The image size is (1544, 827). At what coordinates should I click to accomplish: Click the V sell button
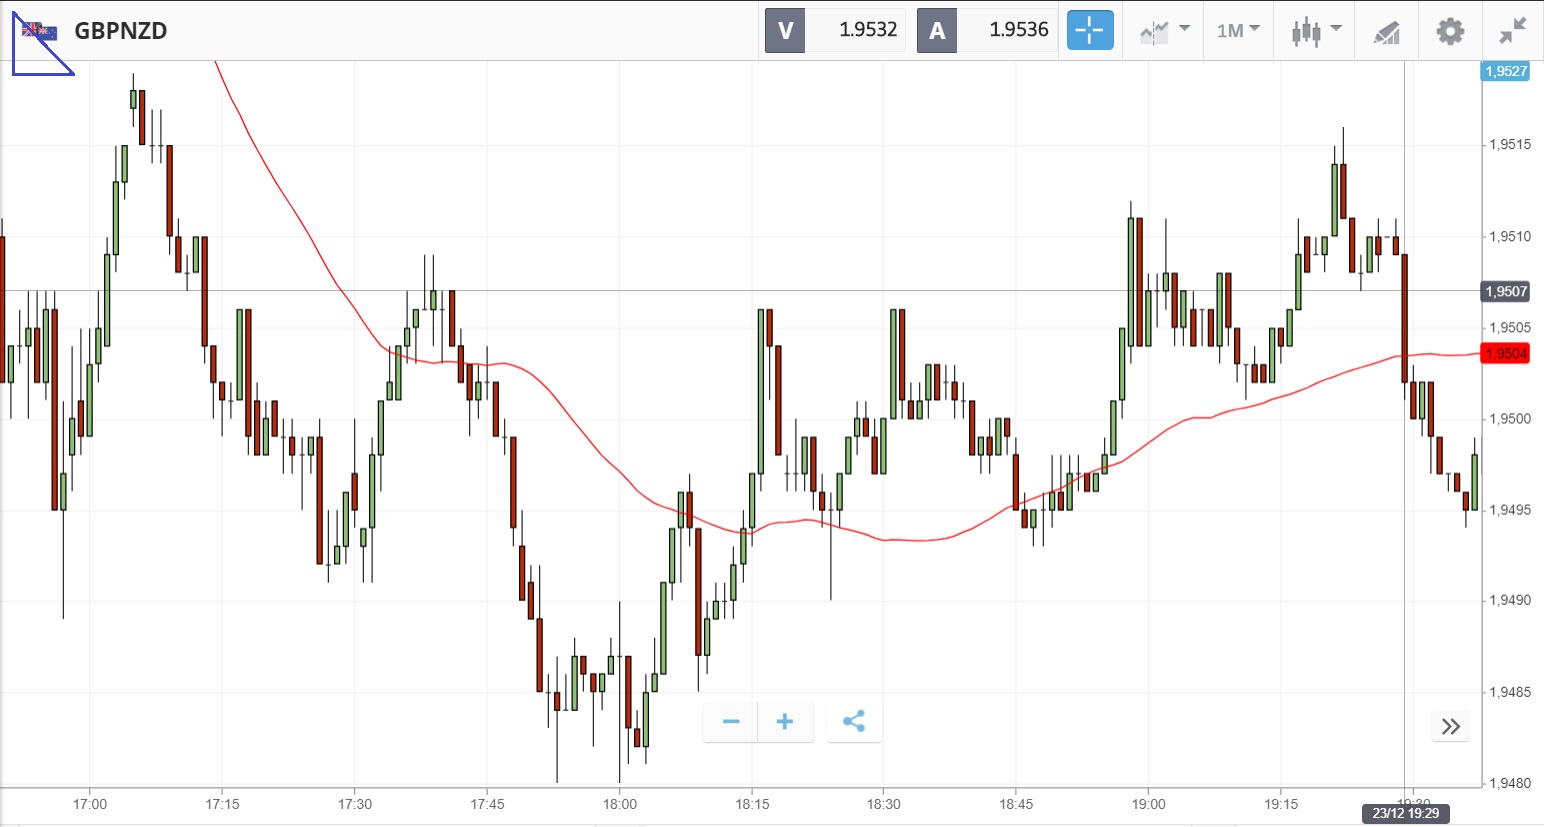point(785,30)
